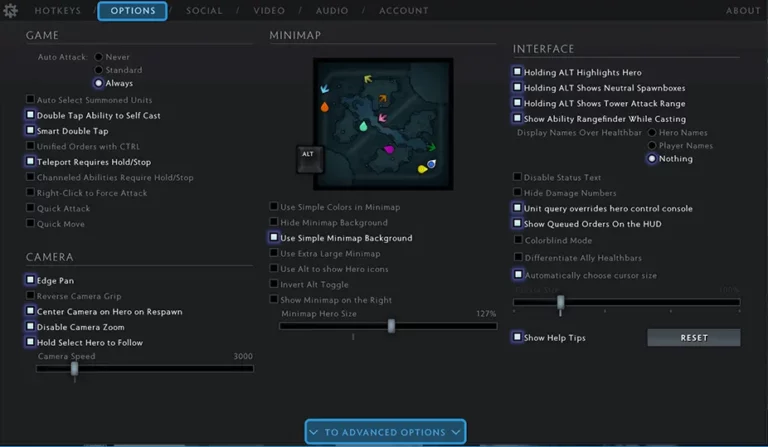768x447 pixels.
Task: Toggle Show Ability Rangefinder While Casting
Action: [x=517, y=118]
